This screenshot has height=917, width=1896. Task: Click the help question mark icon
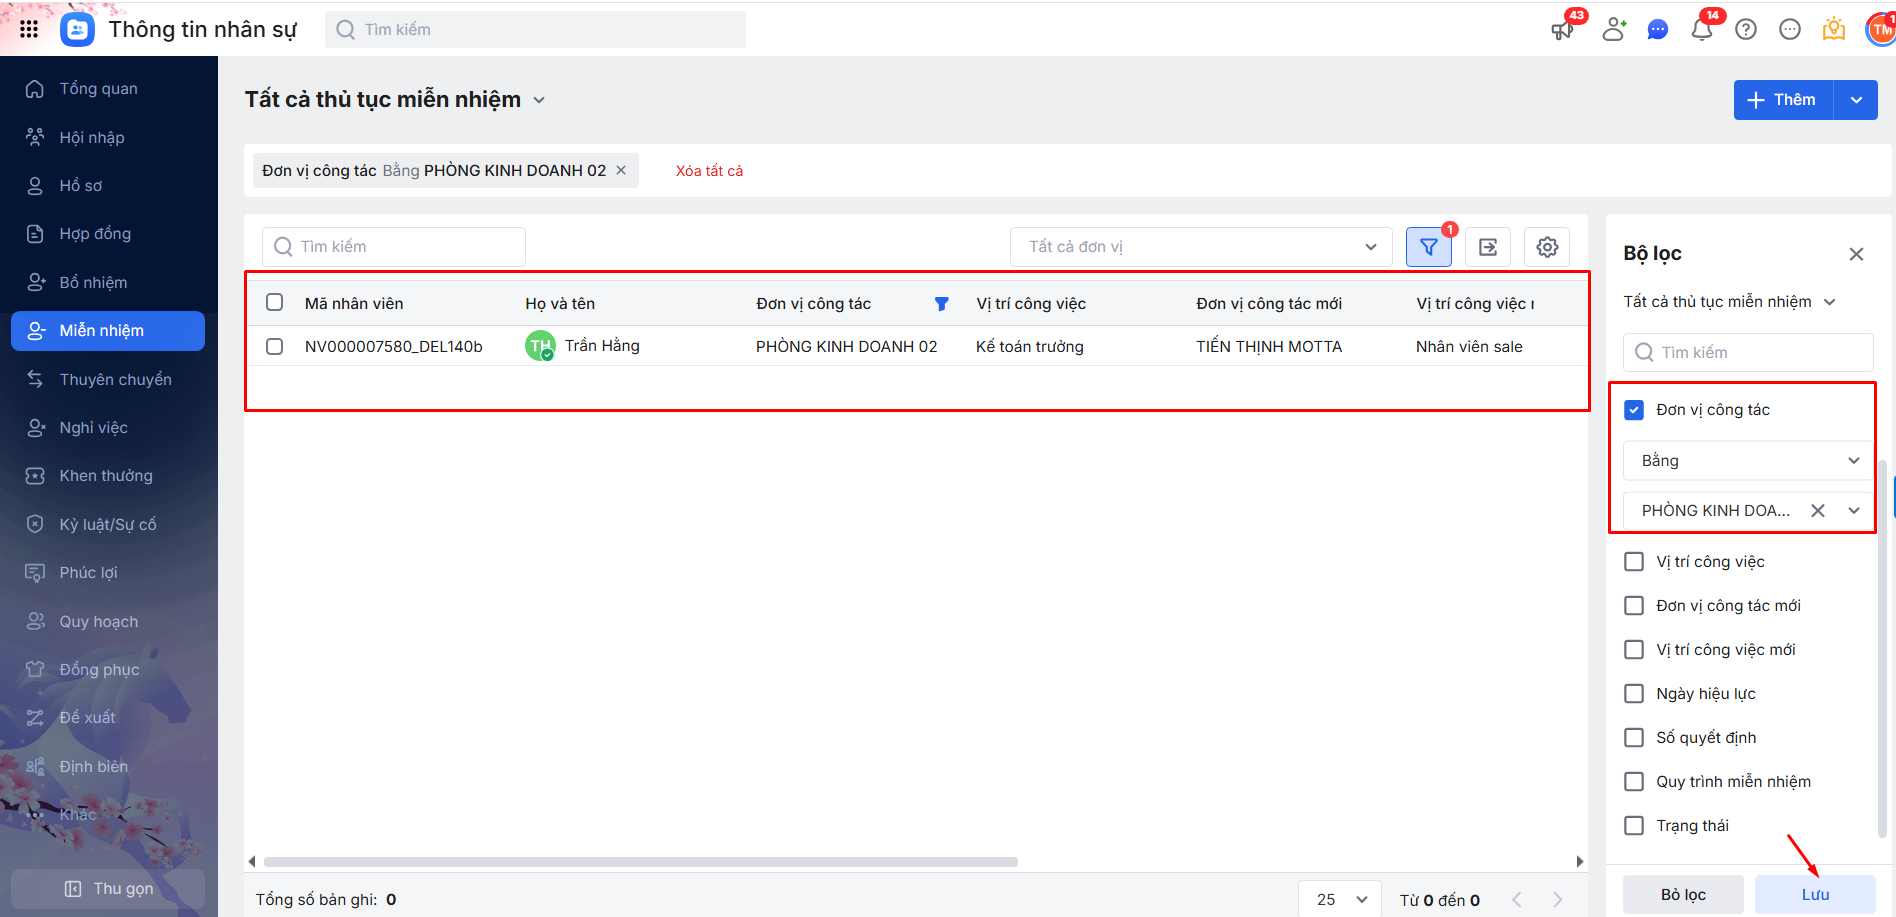coord(1745,30)
